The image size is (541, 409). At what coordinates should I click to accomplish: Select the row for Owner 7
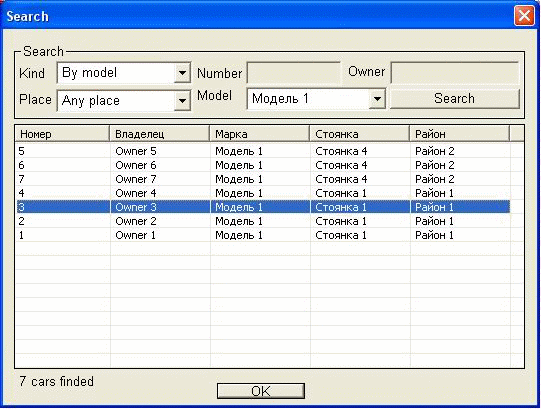click(x=263, y=179)
